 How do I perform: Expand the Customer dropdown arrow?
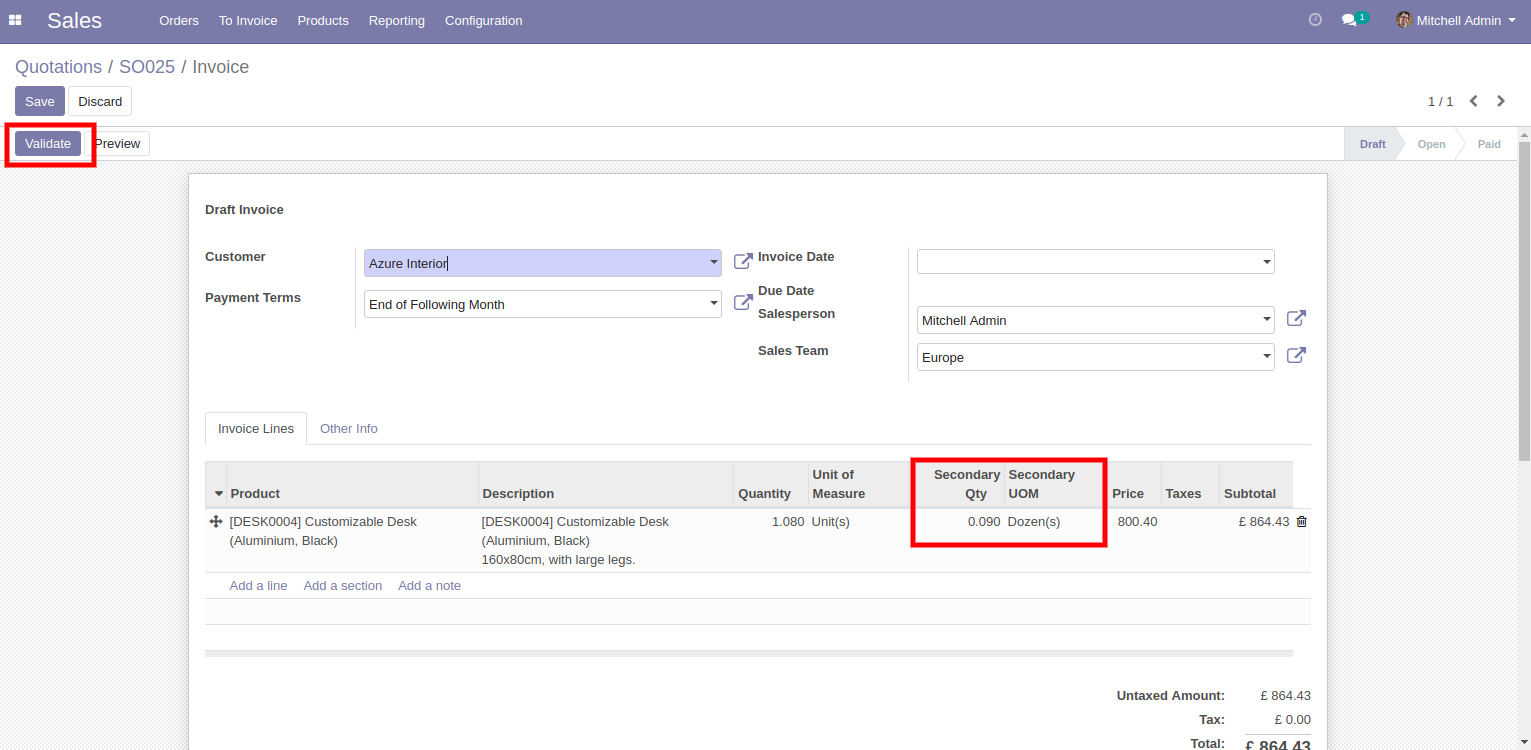[x=713, y=263]
